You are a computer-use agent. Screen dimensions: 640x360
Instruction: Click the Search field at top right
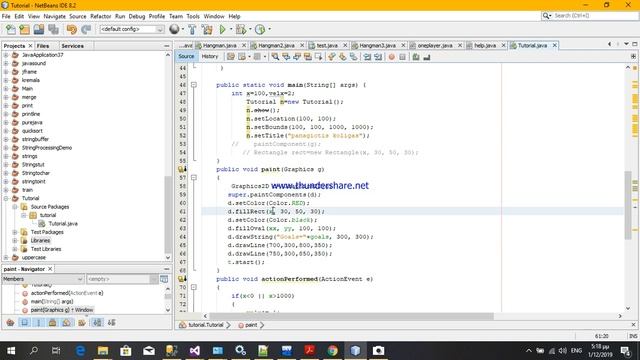[x=594, y=16]
